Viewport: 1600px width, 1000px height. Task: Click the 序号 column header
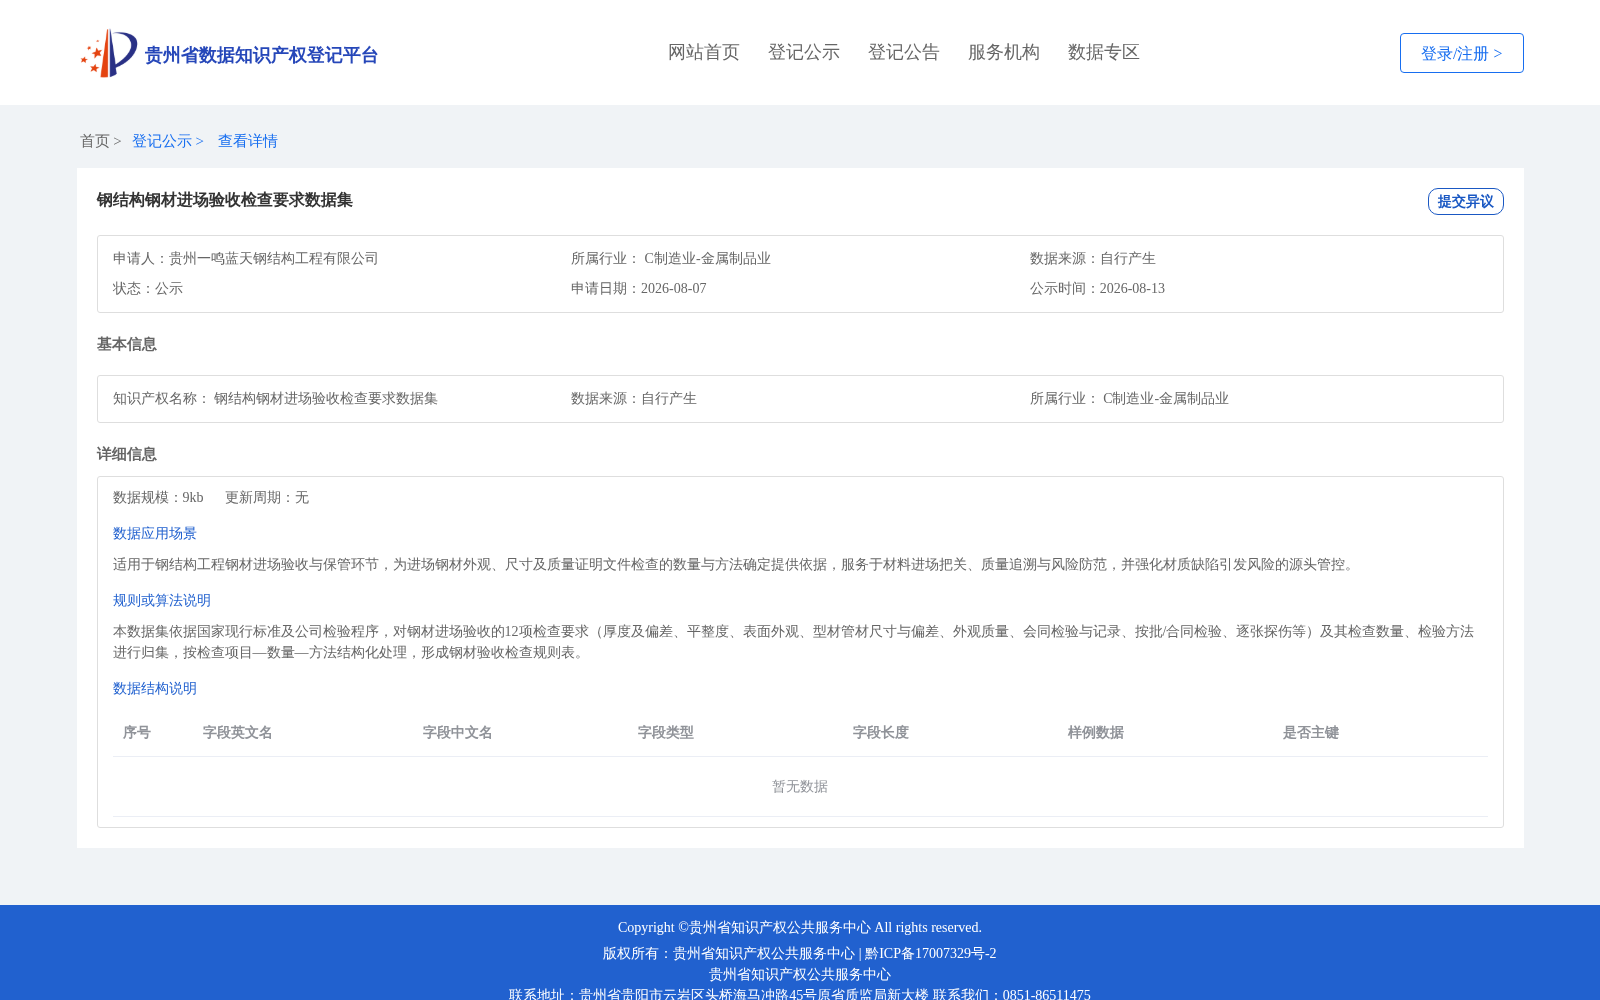tap(137, 732)
